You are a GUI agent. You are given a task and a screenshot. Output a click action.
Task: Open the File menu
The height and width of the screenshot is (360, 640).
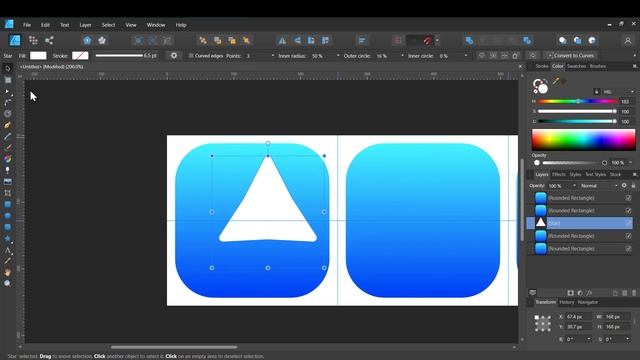[x=27, y=25]
